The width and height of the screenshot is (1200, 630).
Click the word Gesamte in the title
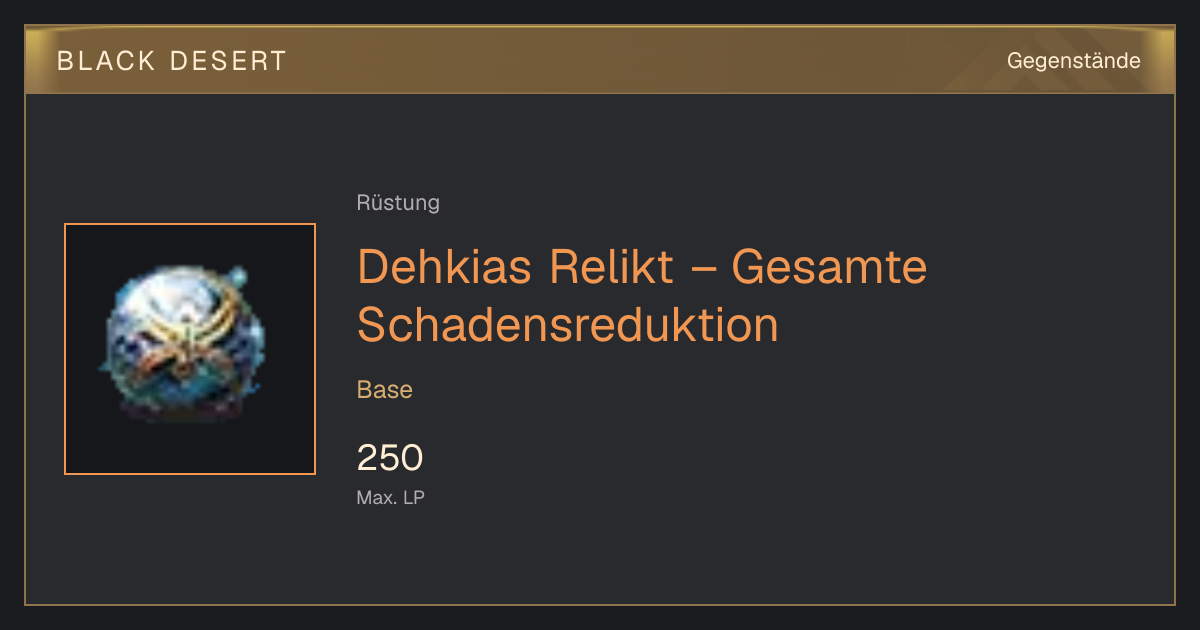click(829, 267)
